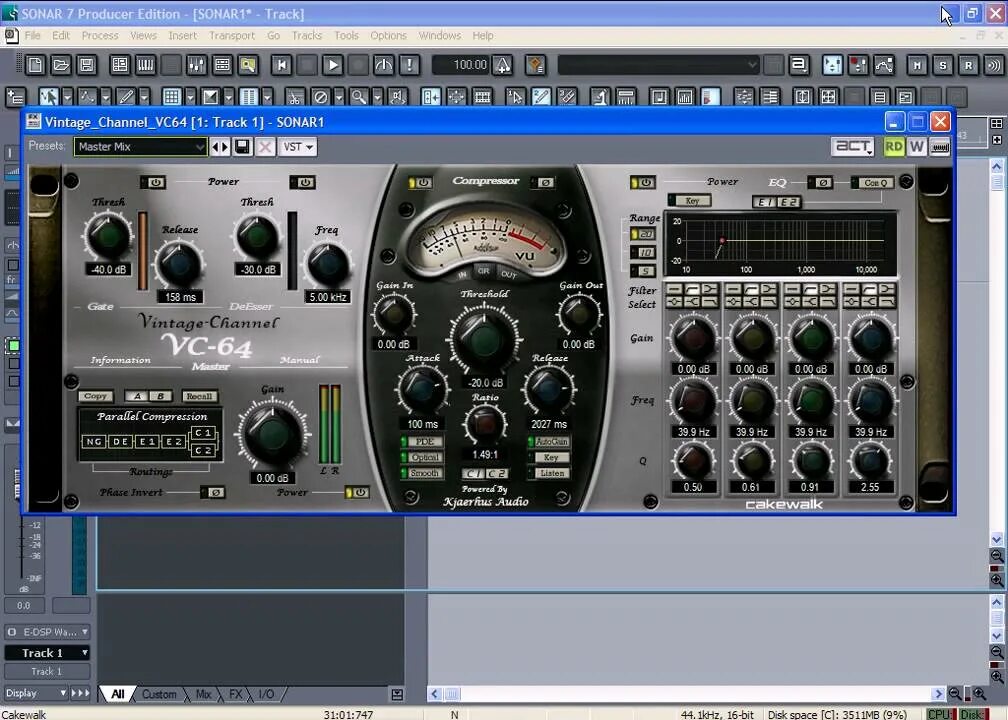1008x720 pixels.
Task: Switch to the I/O tab
Action: point(266,694)
